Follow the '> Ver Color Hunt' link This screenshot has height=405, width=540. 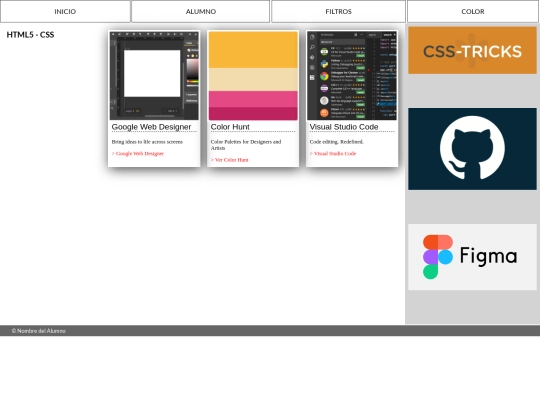point(229,160)
